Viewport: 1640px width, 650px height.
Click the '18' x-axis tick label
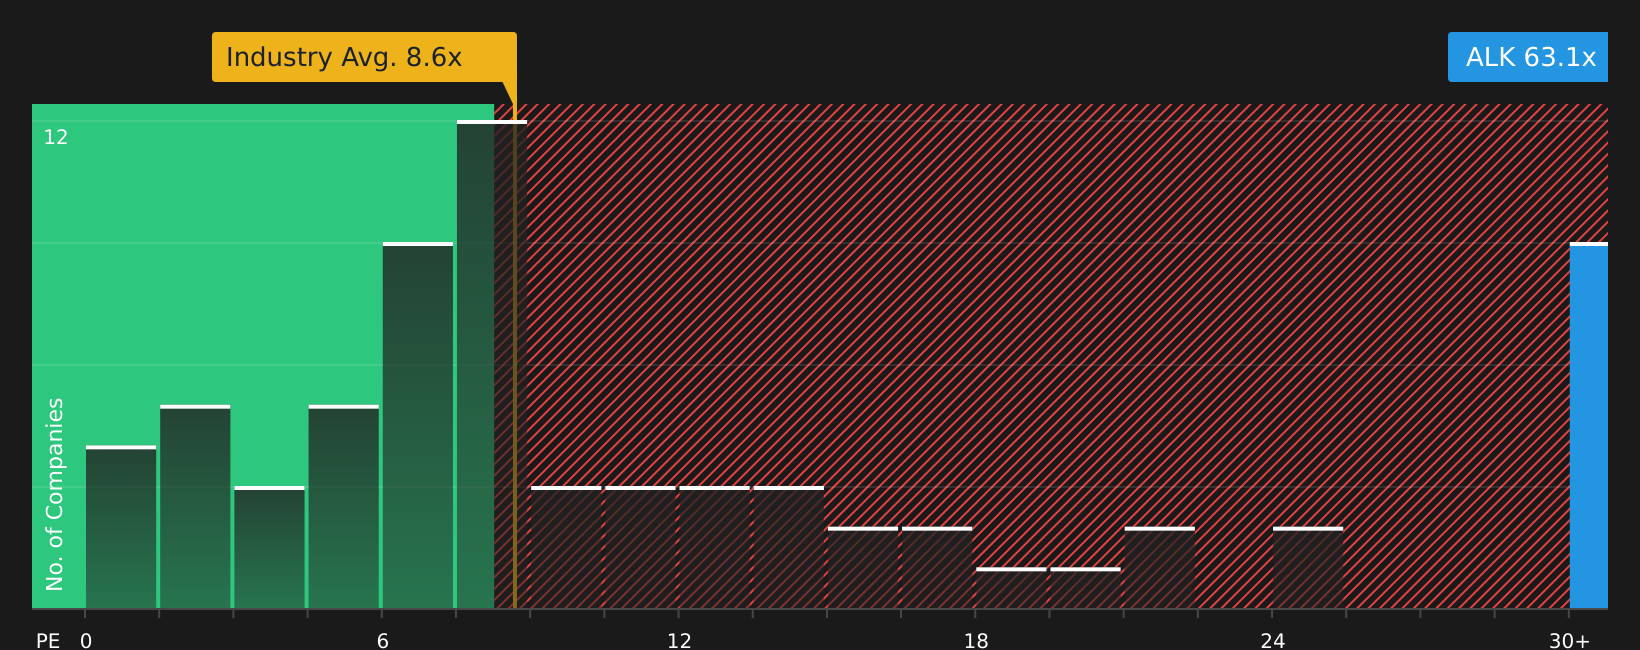pyautogui.click(x=976, y=641)
